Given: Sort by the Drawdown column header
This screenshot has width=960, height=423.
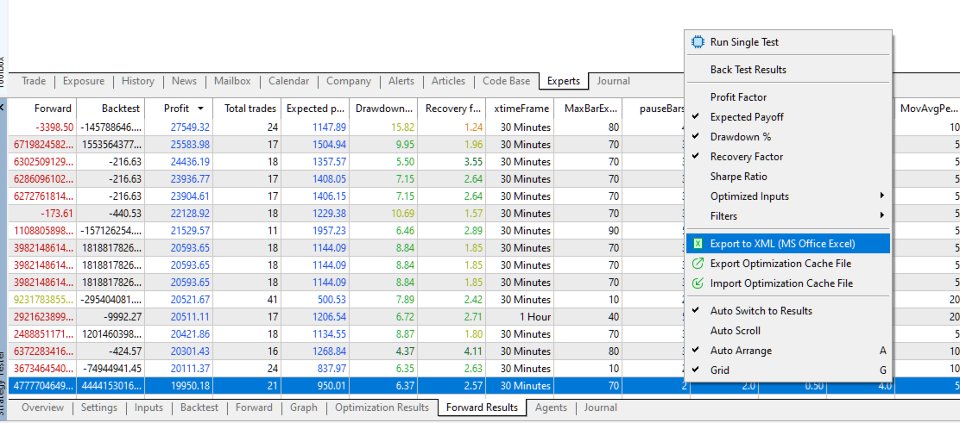Looking at the screenshot, I should [383, 109].
